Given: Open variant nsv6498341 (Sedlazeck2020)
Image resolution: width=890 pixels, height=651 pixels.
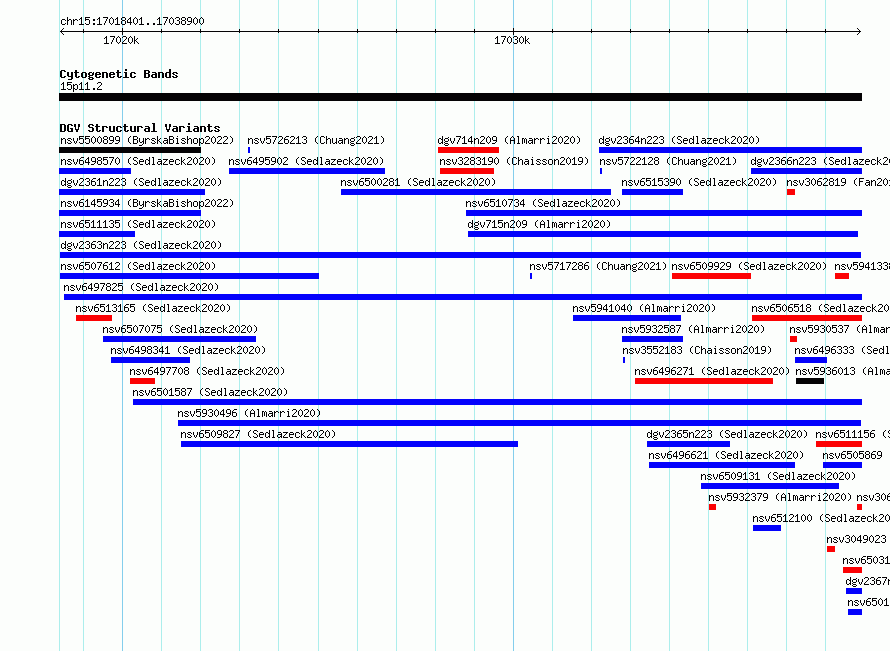Looking at the screenshot, I should coord(188,350).
